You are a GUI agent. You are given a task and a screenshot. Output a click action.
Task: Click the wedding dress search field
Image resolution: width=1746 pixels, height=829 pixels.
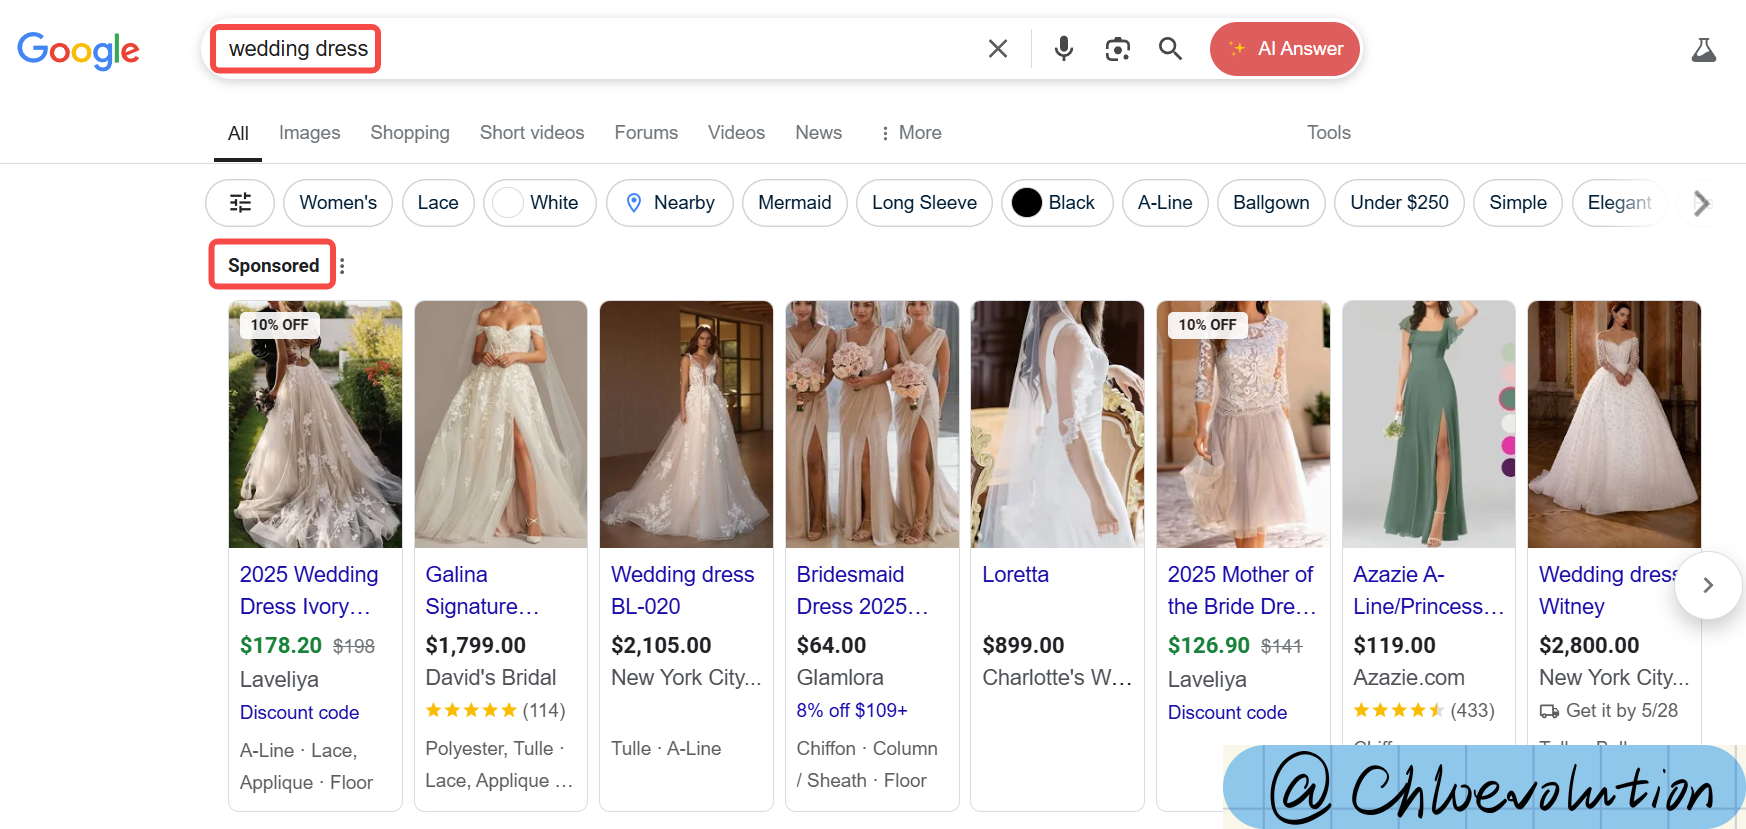[600, 48]
